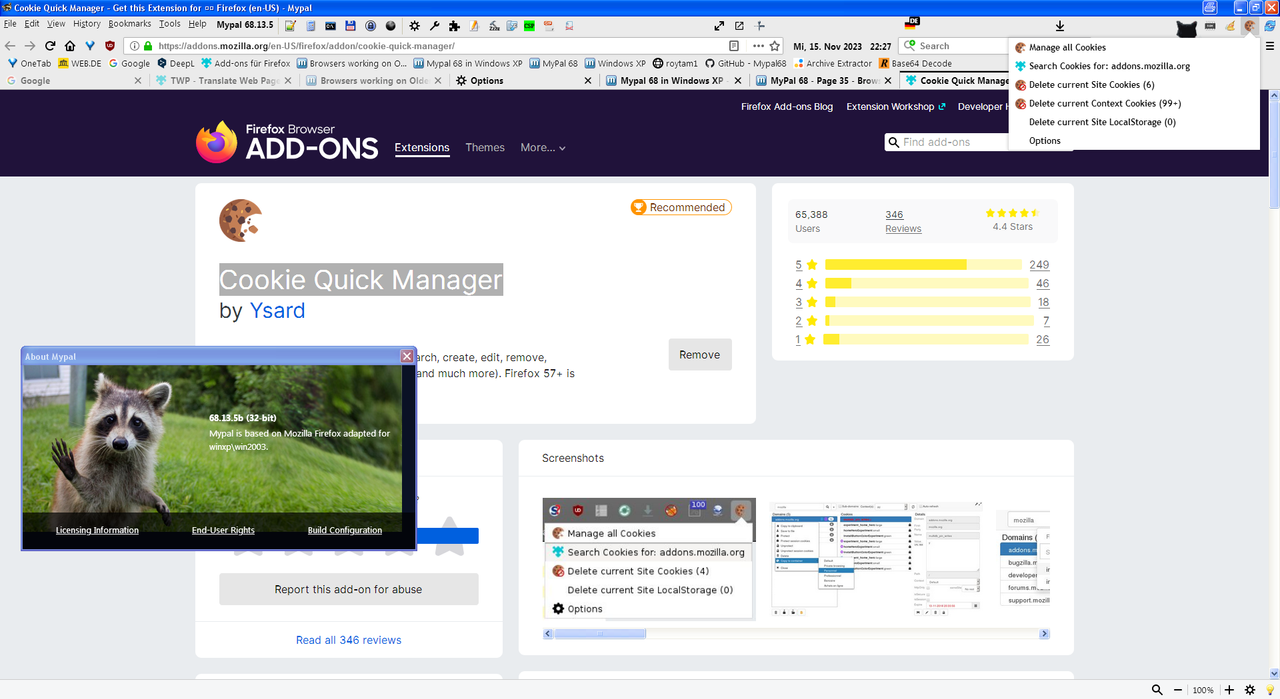Screen dimensions: 1280x699
Task: Open status bar gear settings icon
Action: pos(1249,690)
